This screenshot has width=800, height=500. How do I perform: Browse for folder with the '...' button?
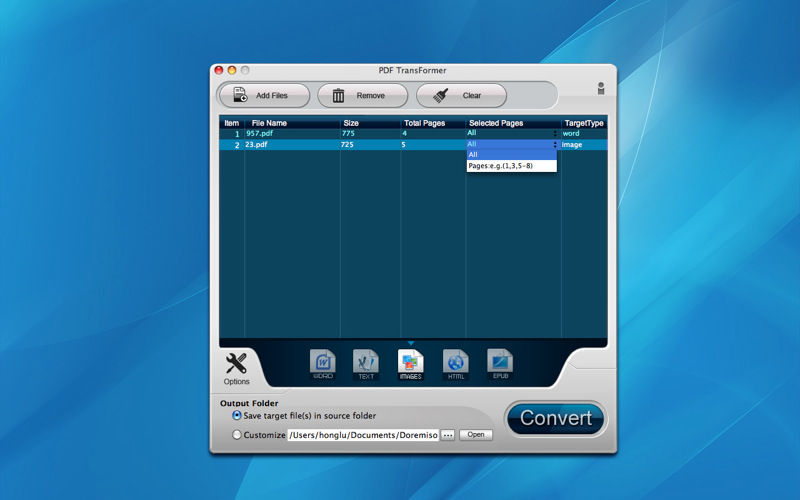[x=447, y=435]
